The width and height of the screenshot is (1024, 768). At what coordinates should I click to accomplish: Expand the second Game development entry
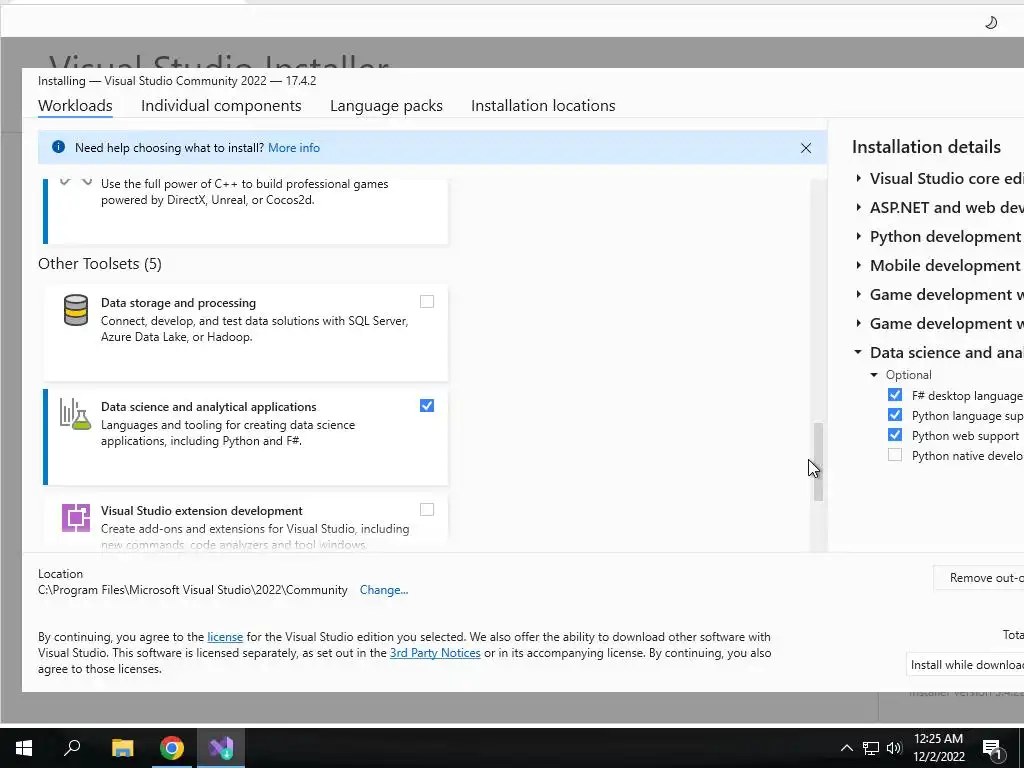[858, 323]
